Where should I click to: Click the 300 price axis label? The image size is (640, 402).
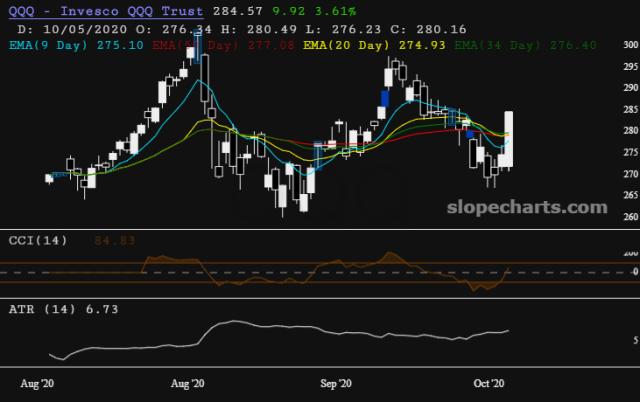(x=631, y=44)
